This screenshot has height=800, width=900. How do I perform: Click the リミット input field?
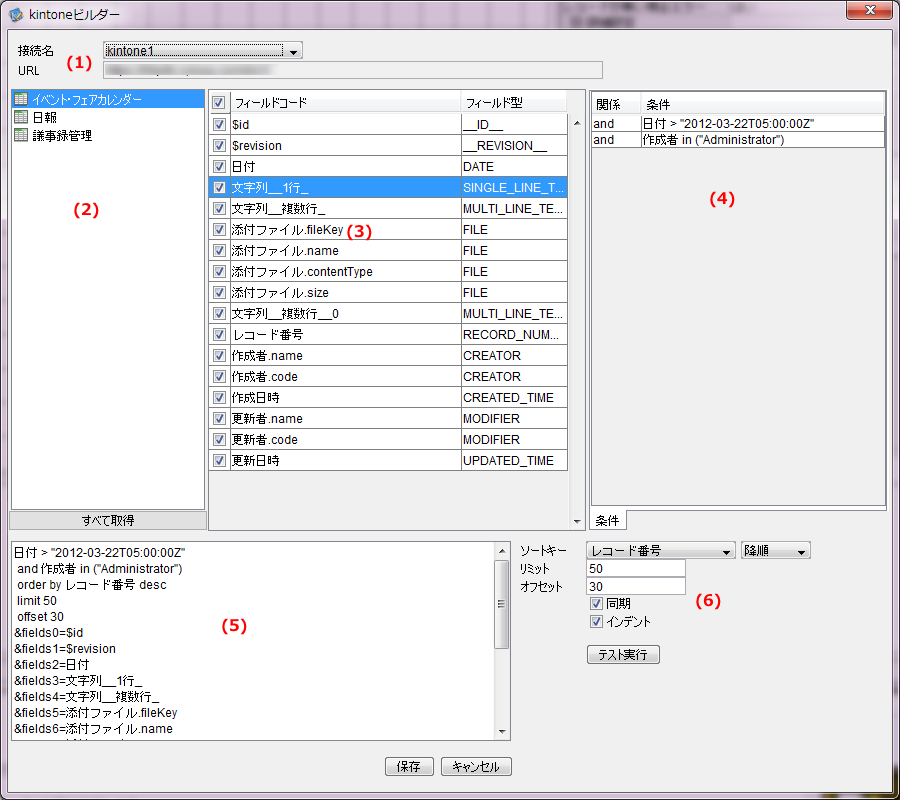click(635, 568)
